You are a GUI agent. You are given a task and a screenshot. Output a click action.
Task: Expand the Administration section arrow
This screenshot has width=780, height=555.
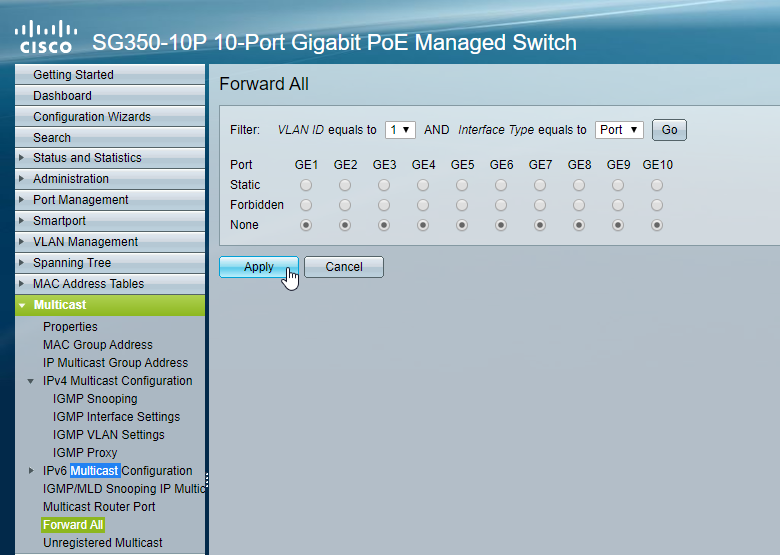[21, 179]
